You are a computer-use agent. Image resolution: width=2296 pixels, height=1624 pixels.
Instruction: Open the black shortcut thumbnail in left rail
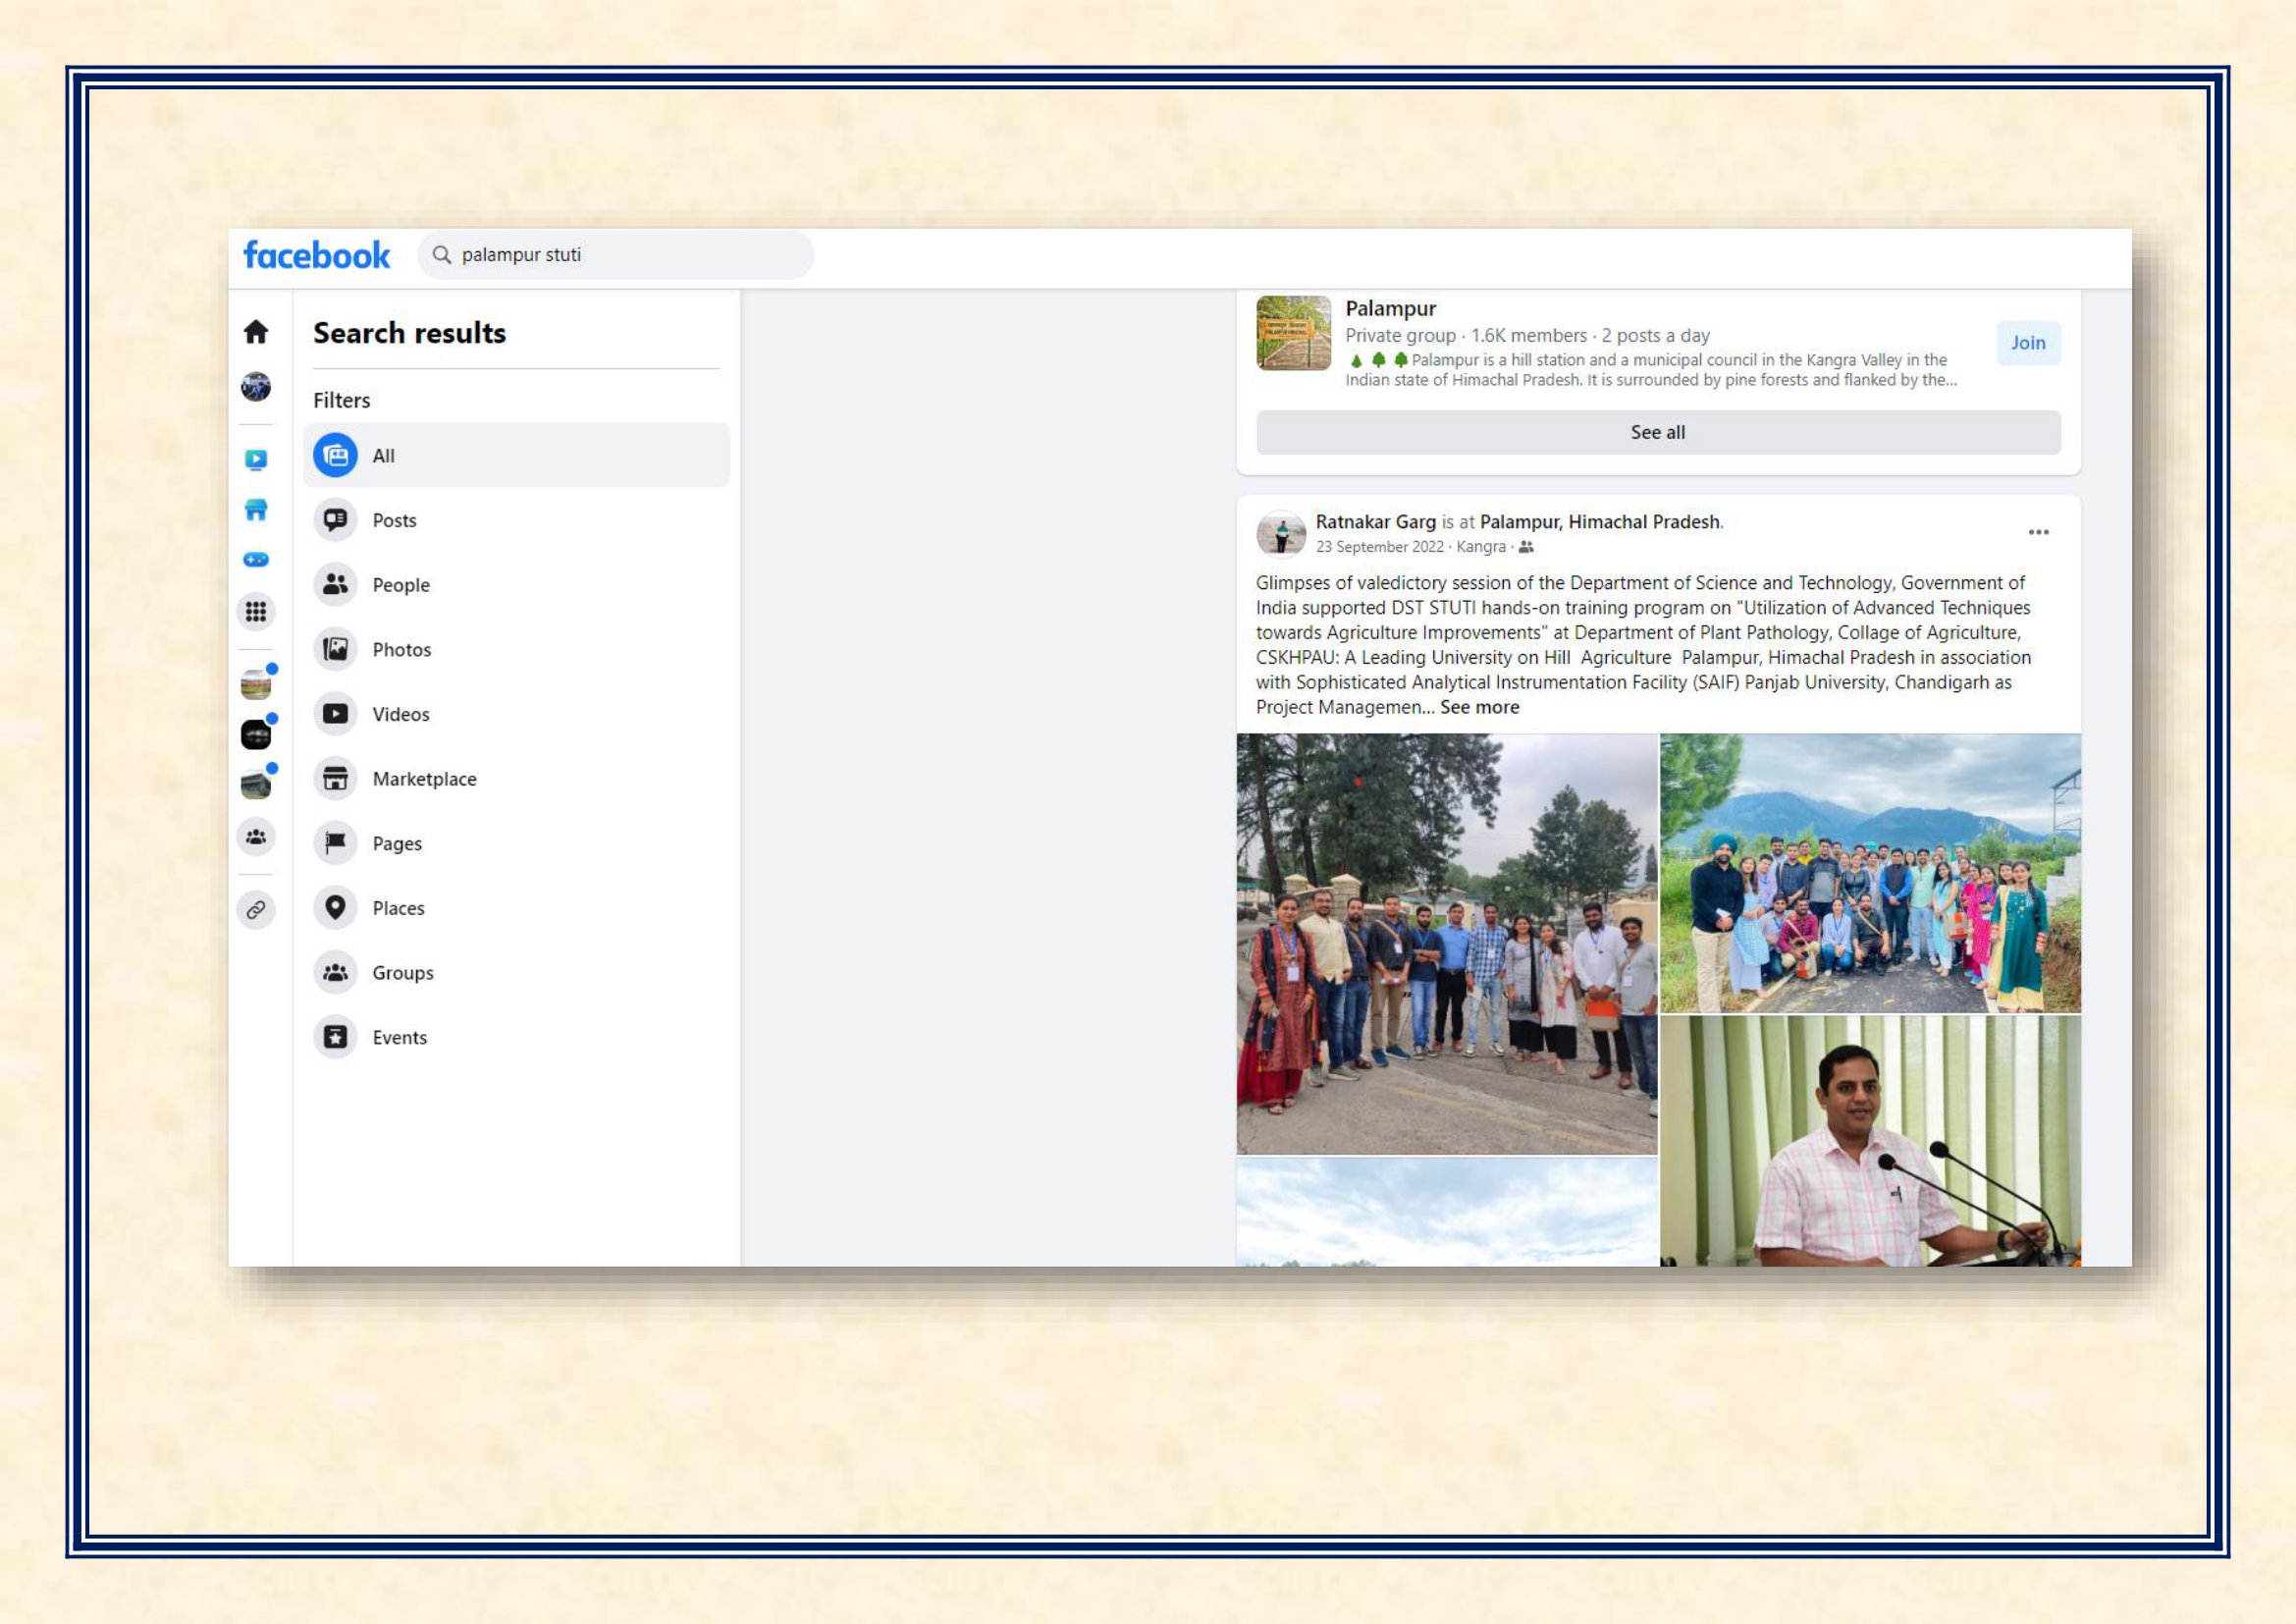(x=256, y=735)
